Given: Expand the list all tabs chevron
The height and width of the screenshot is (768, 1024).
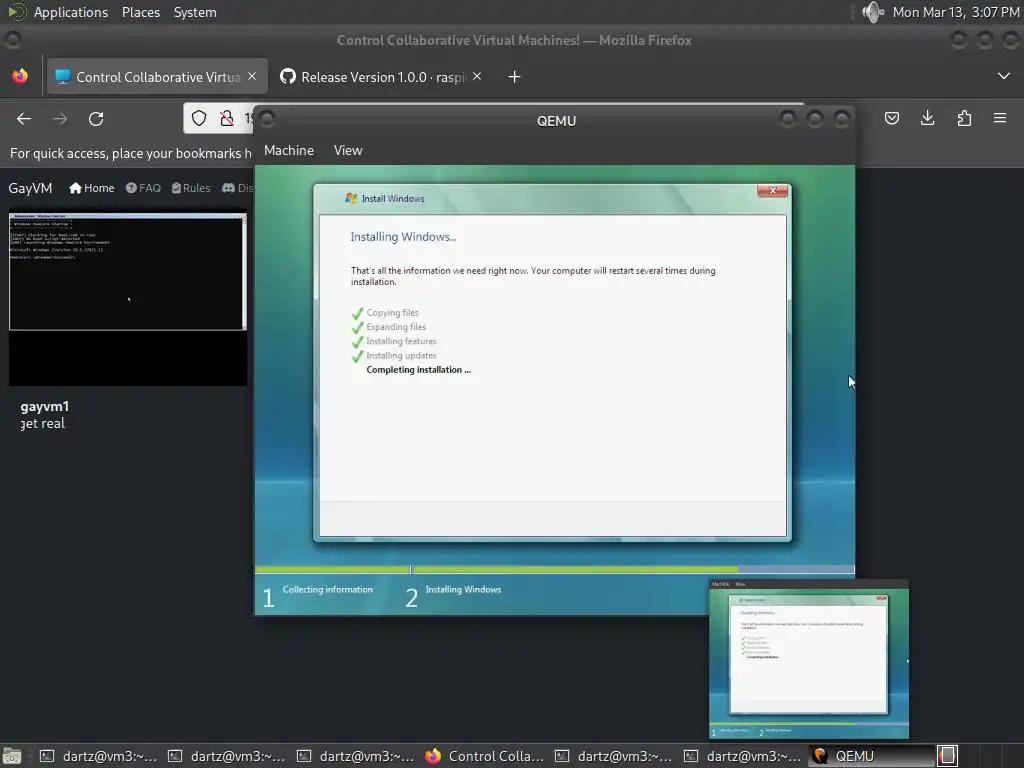Looking at the screenshot, I should click(1004, 76).
